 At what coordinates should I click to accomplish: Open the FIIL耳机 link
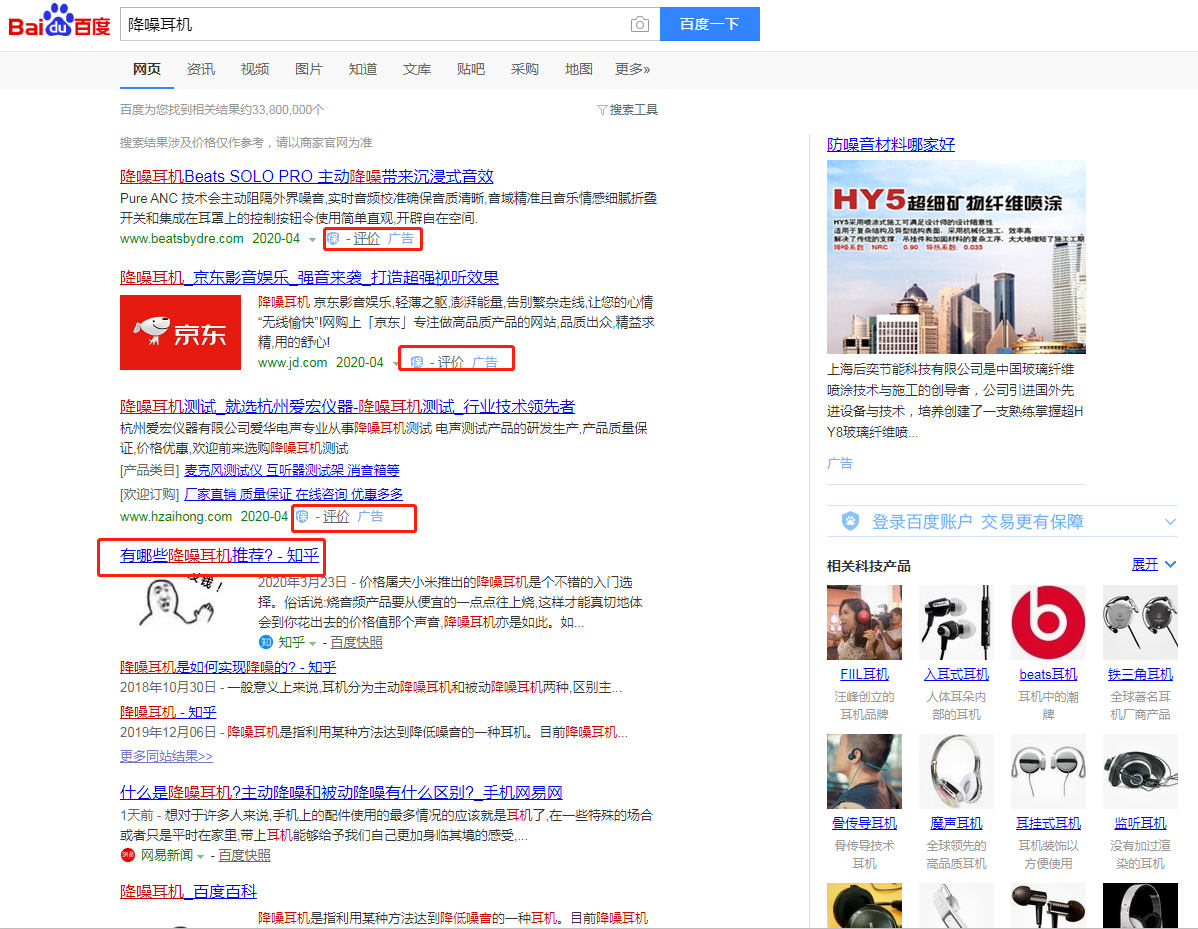(864, 674)
